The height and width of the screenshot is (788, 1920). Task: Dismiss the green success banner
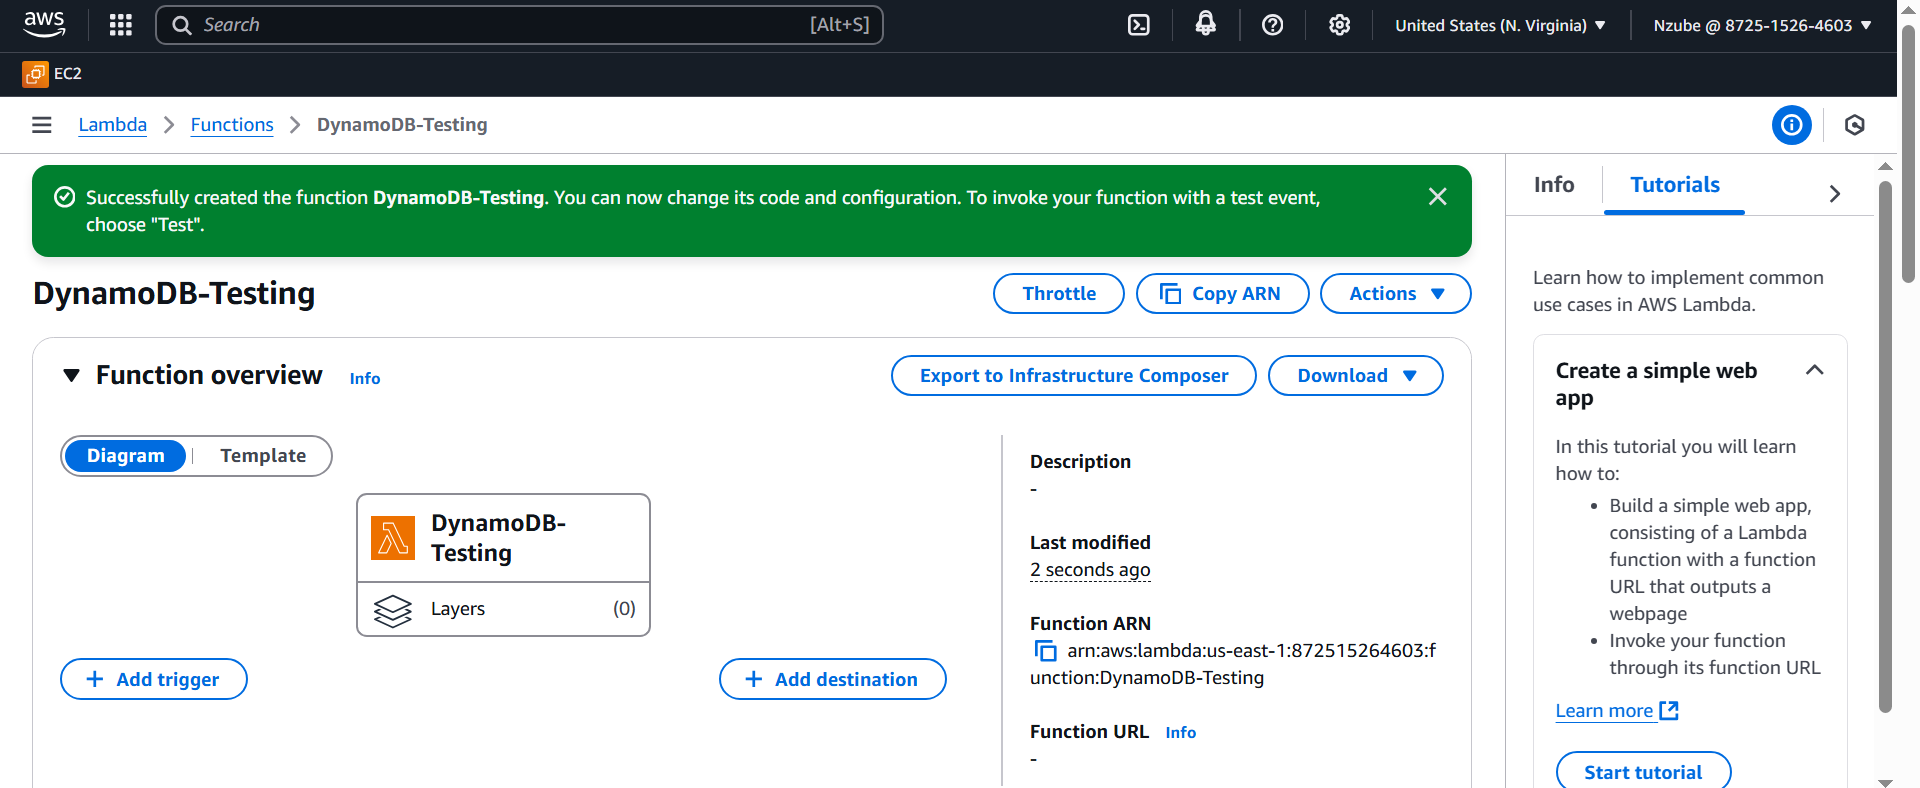click(x=1438, y=197)
